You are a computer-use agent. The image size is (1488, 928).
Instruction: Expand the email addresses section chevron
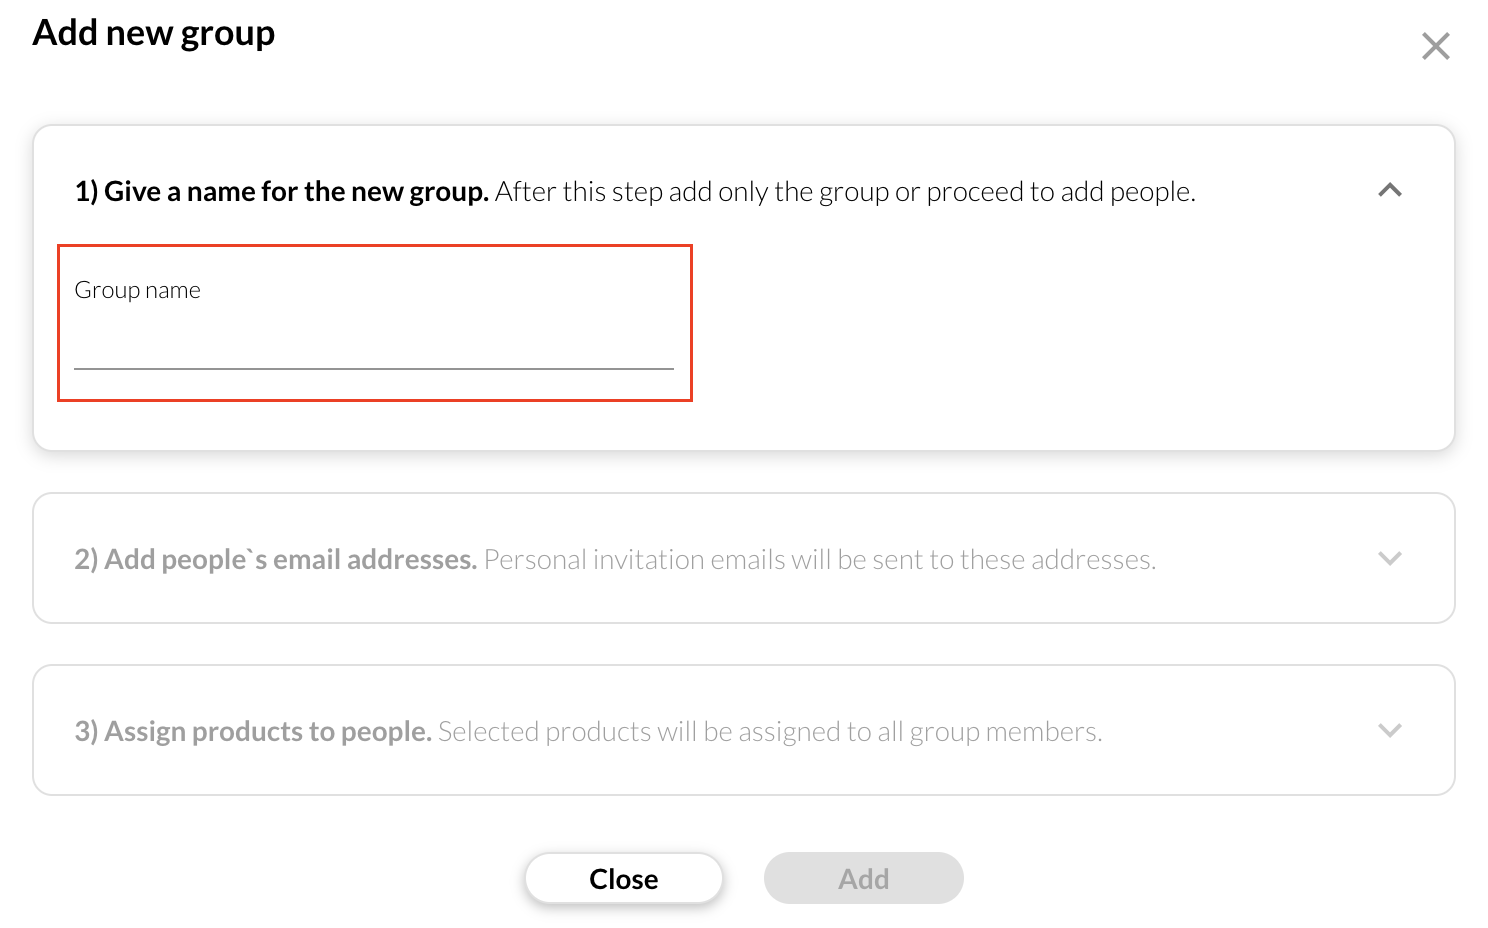tap(1389, 558)
